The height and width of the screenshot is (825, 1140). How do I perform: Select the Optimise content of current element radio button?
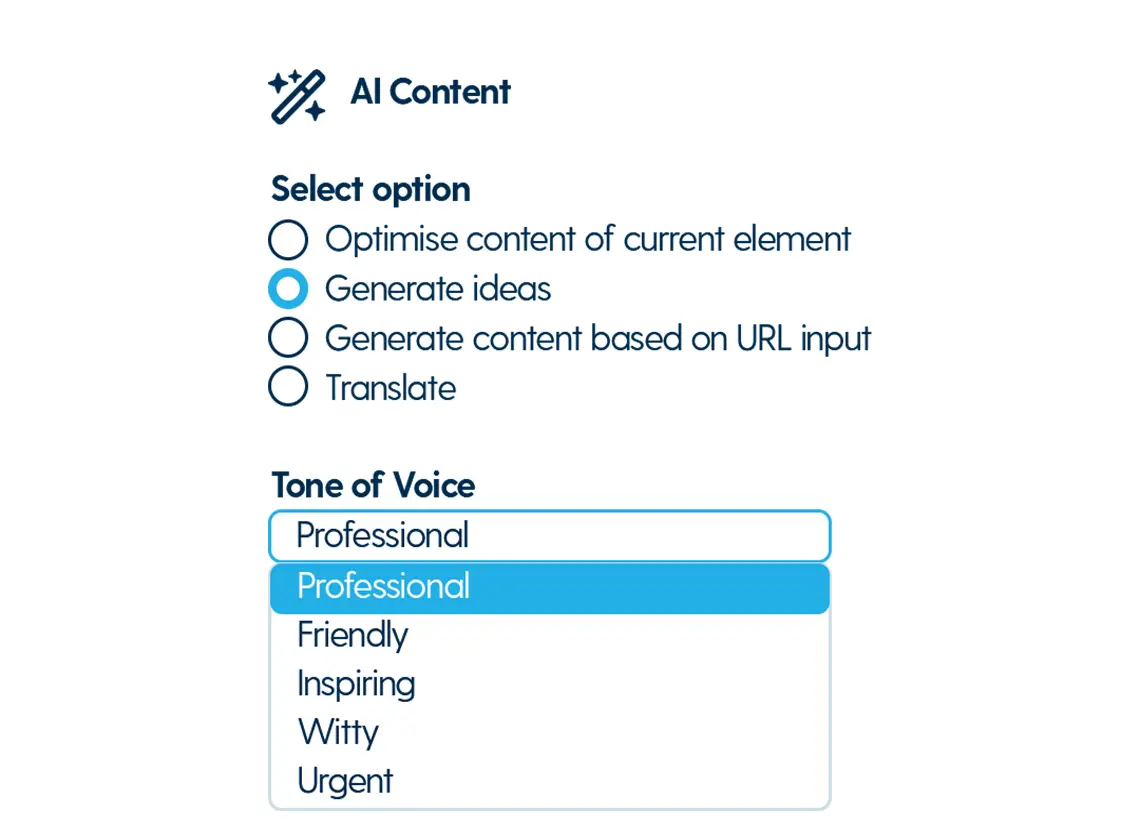click(288, 240)
